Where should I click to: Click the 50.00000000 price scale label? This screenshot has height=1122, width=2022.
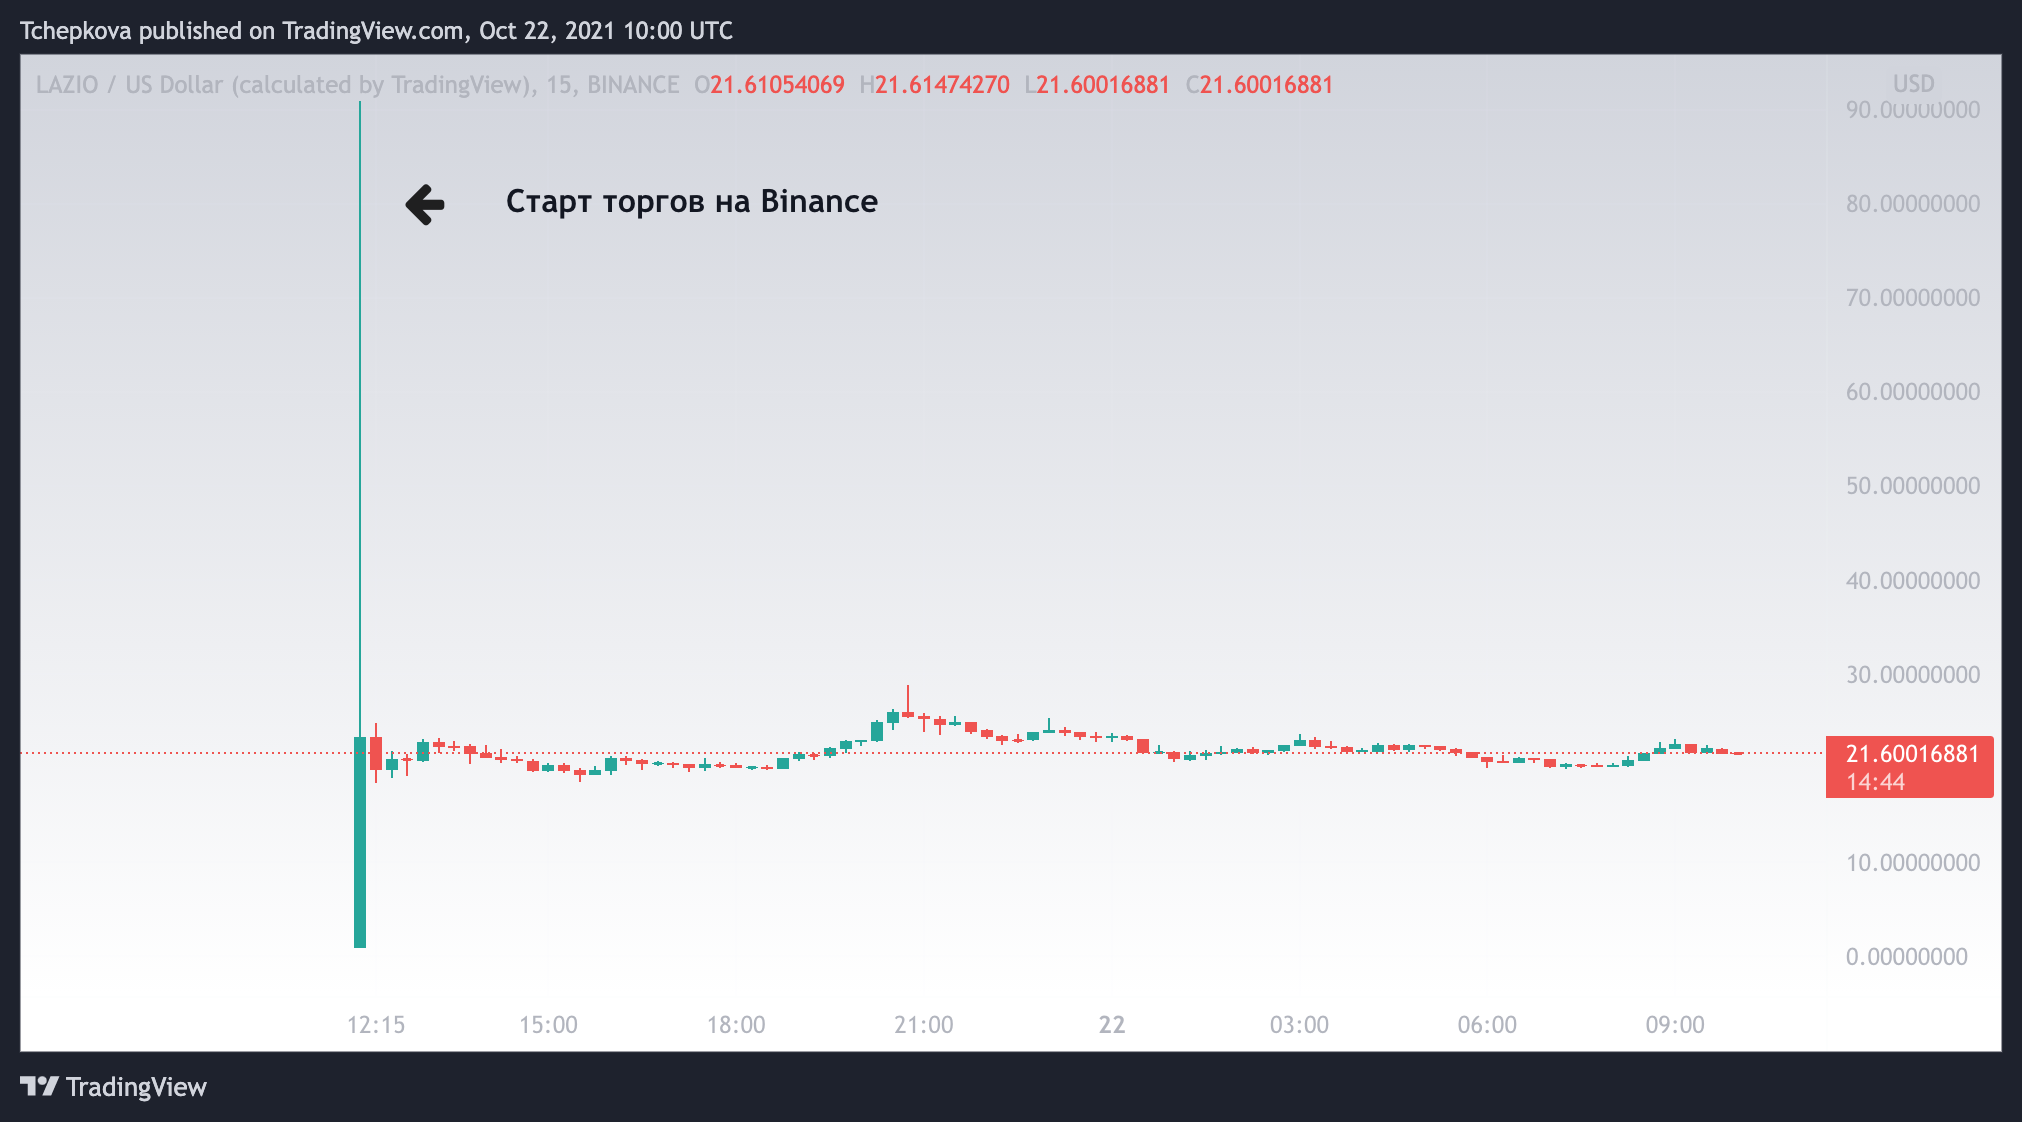point(1912,486)
